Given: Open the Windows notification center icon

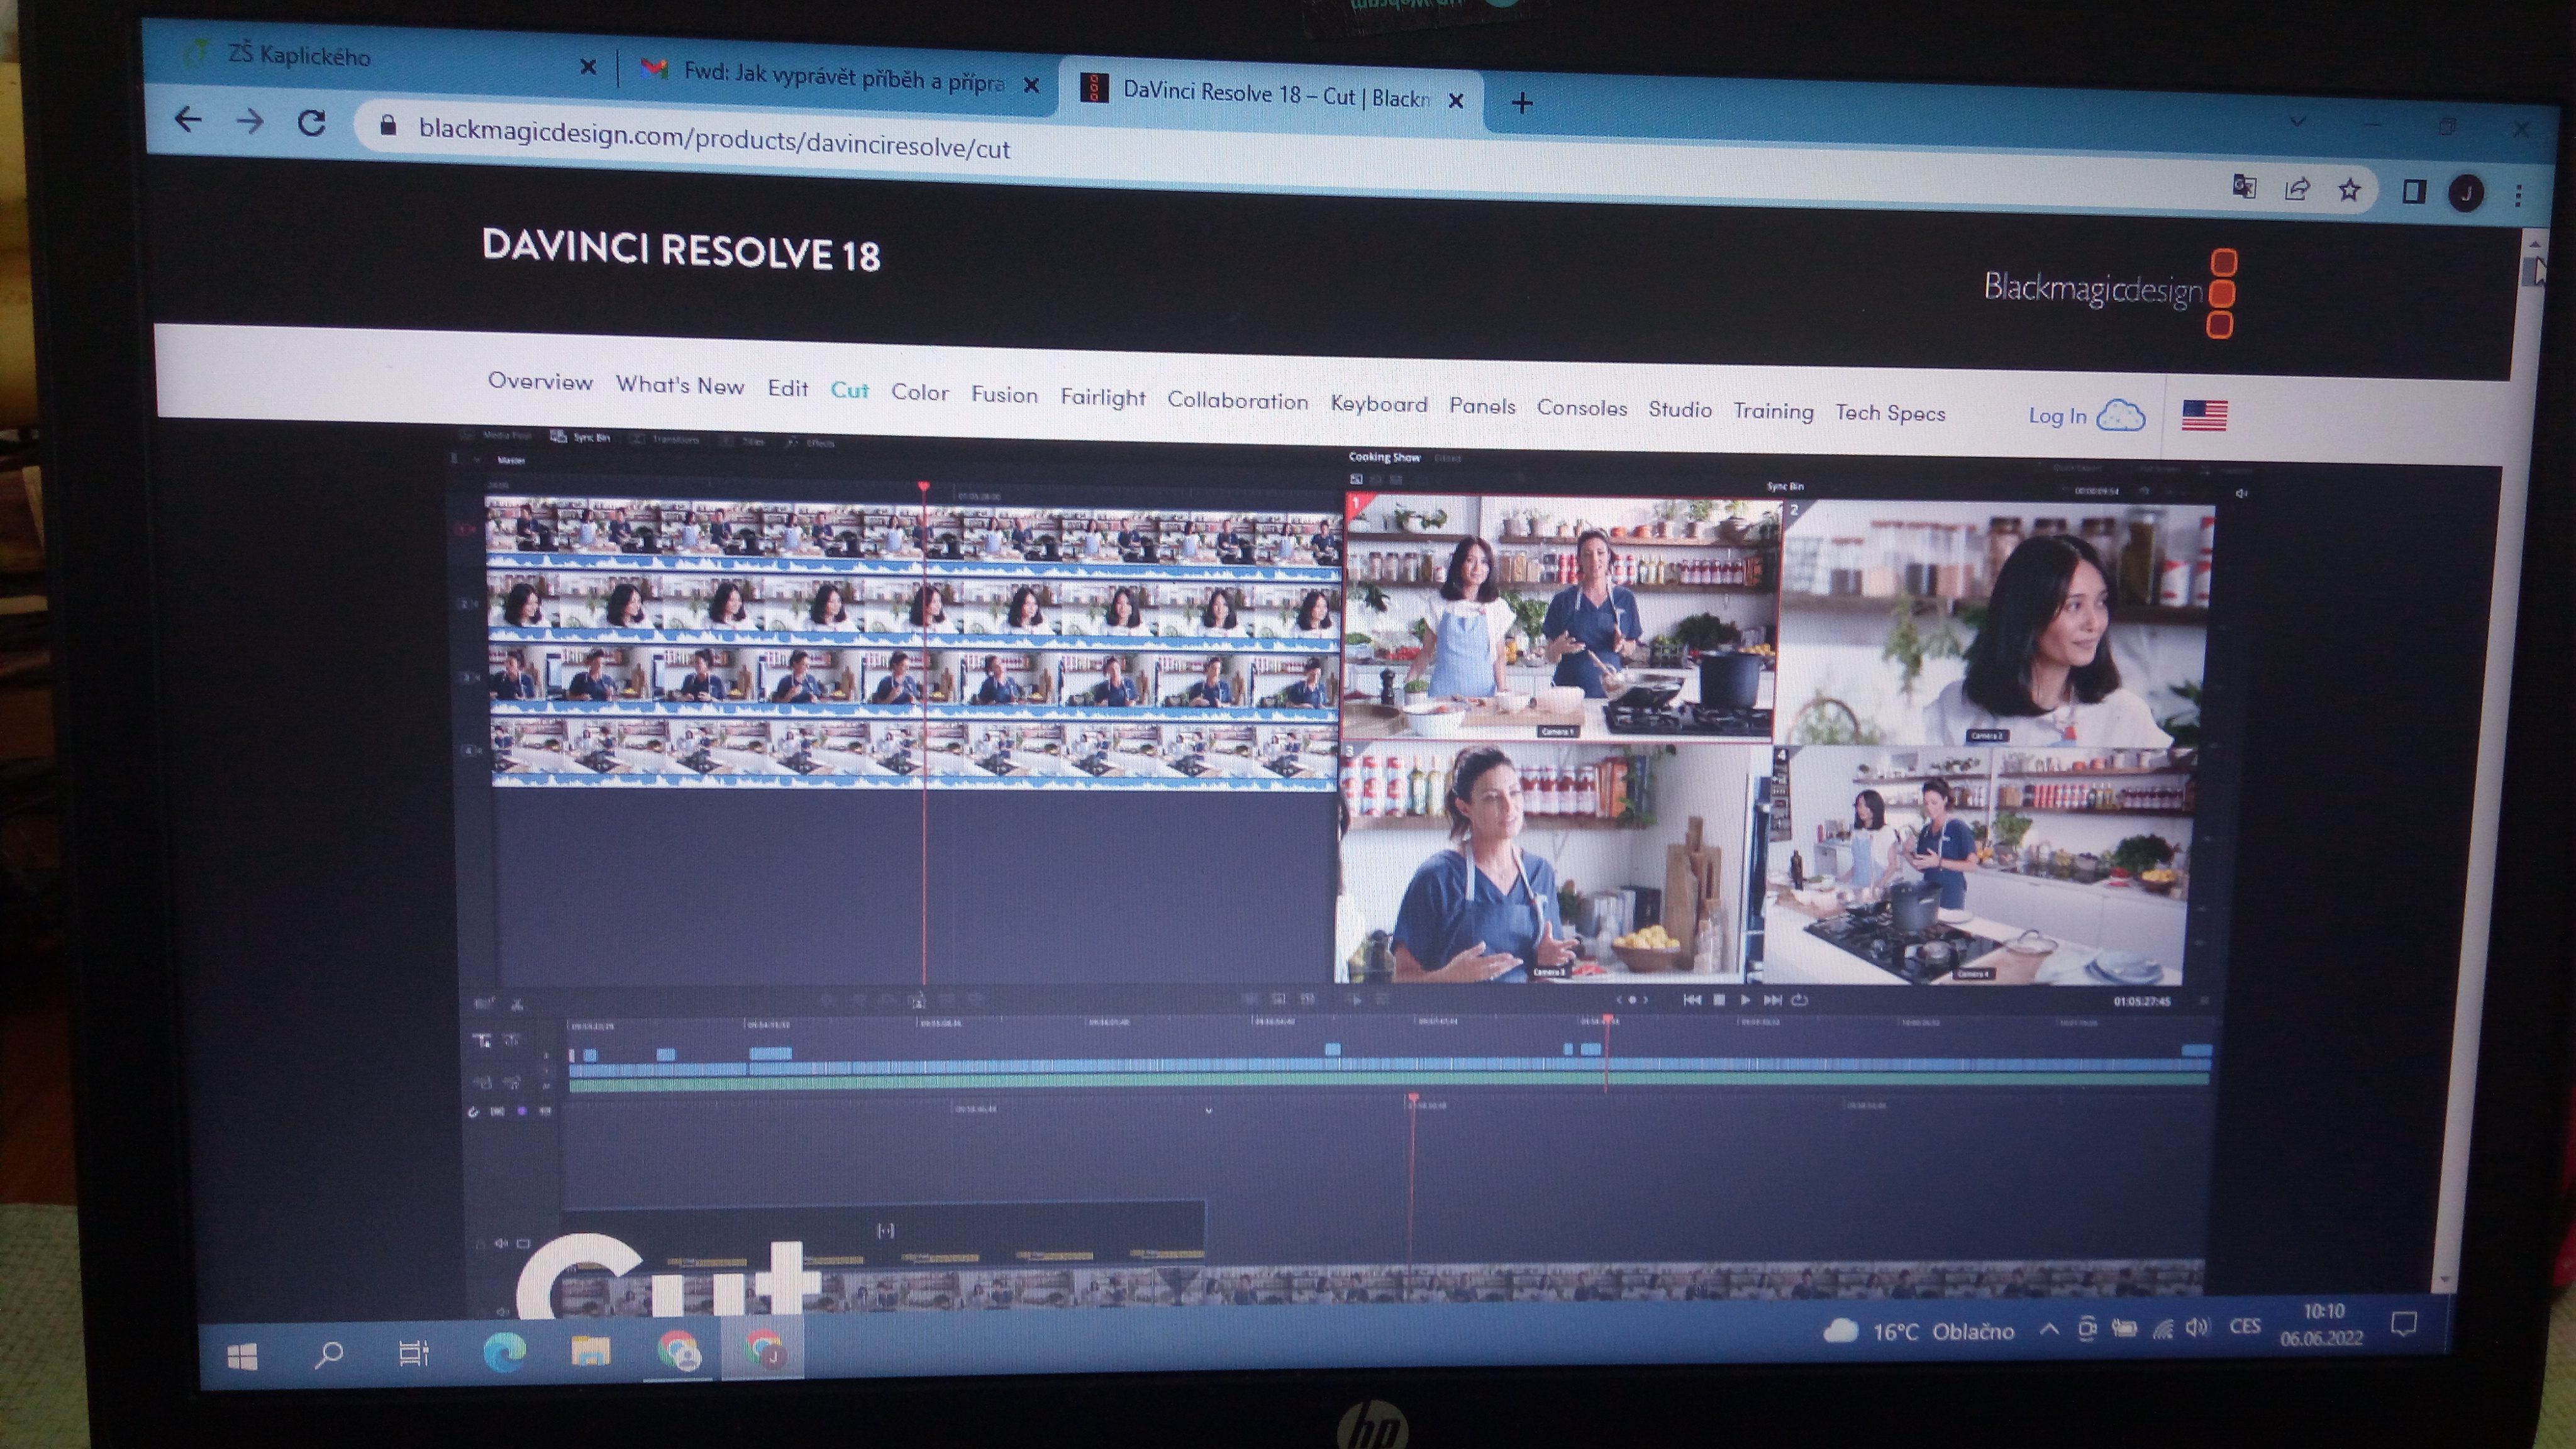Looking at the screenshot, I should [x=2404, y=1325].
